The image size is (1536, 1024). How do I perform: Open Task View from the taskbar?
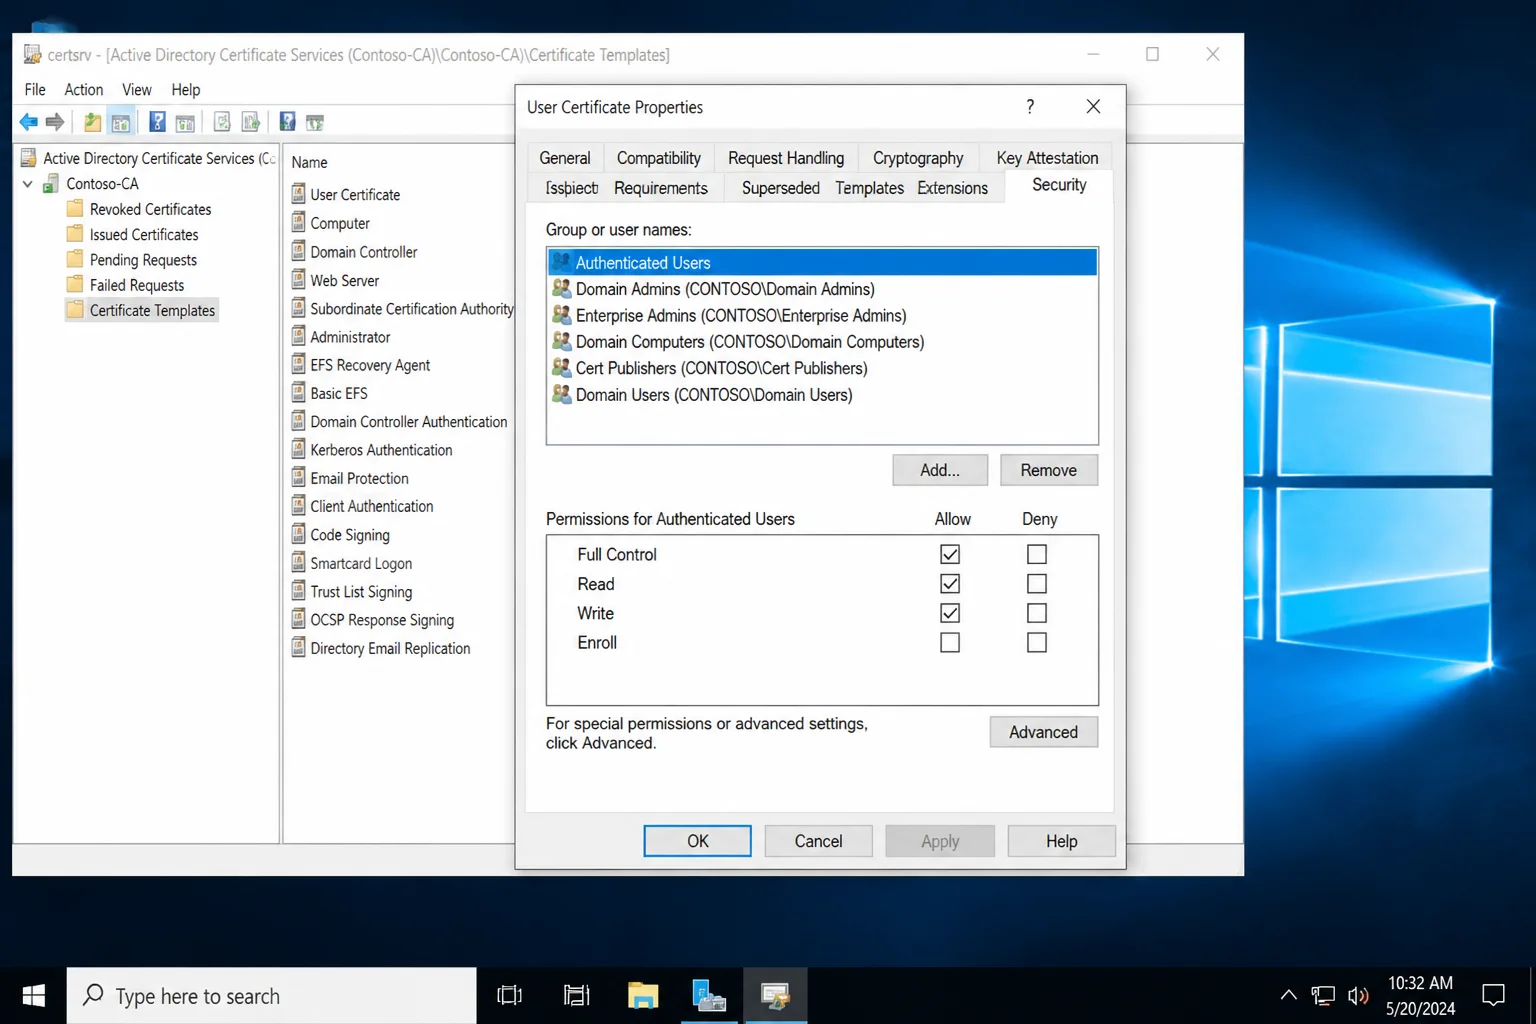tap(510, 996)
